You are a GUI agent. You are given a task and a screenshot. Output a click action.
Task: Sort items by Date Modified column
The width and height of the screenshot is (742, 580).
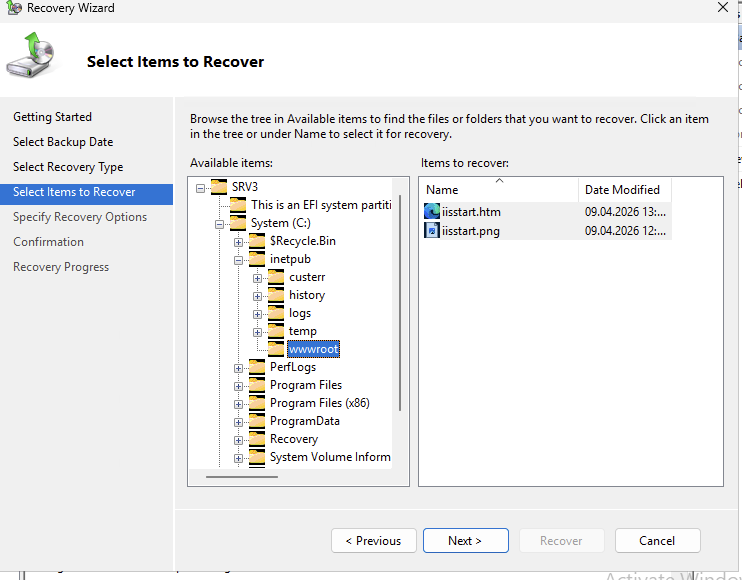point(625,190)
